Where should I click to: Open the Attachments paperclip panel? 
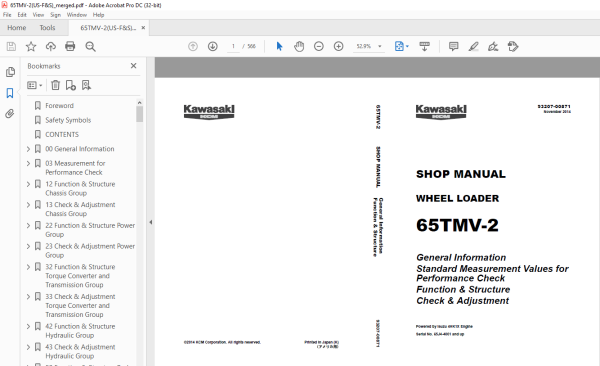pyautogui.click(x=10, y=114)
